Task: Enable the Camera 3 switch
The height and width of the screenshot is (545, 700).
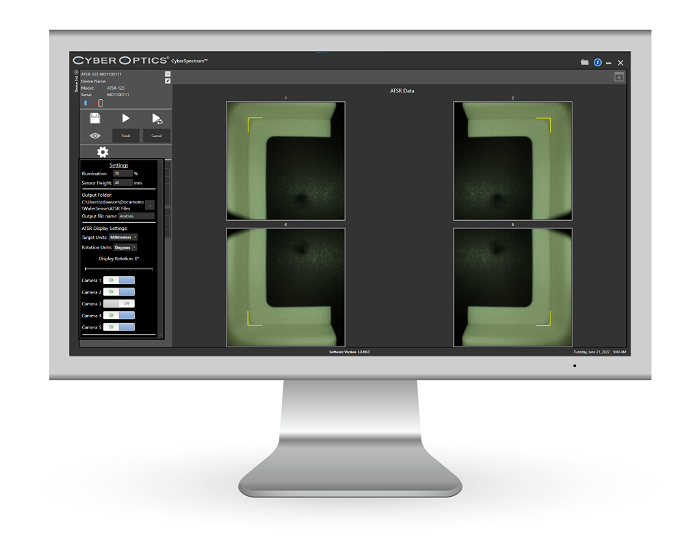Action: 119,303
